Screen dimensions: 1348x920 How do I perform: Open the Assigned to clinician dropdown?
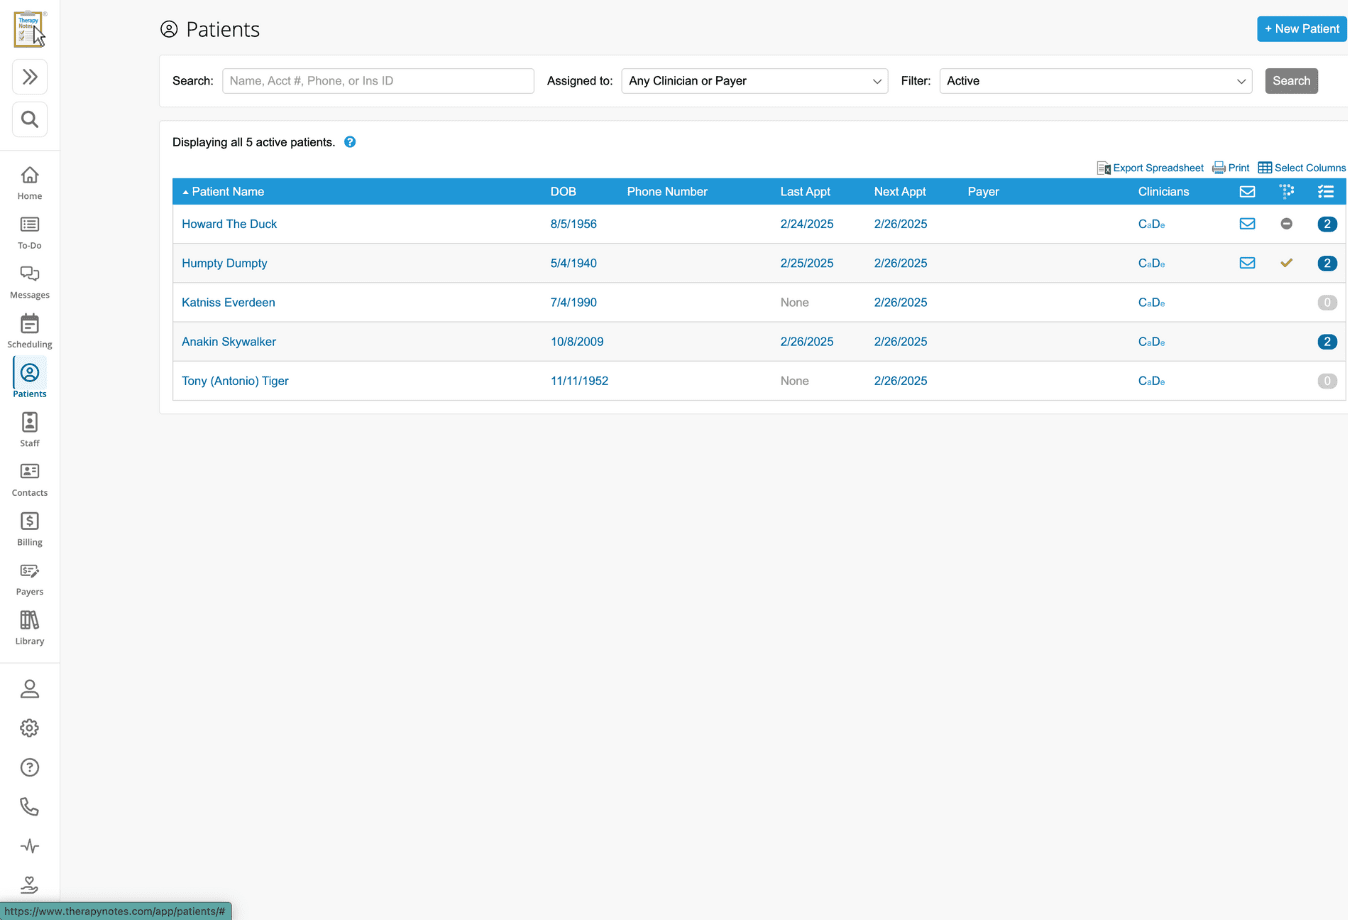pos(754,81)
